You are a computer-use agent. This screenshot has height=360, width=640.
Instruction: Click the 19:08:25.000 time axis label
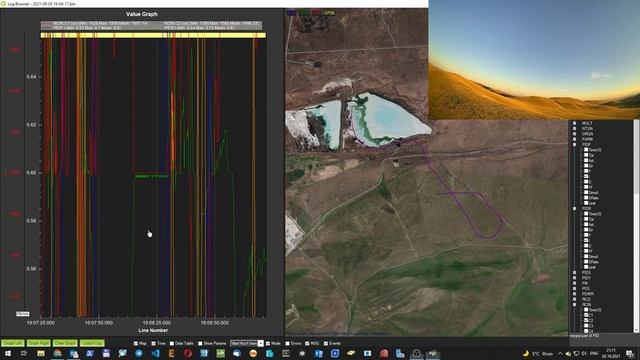click(x=157, y=322)
